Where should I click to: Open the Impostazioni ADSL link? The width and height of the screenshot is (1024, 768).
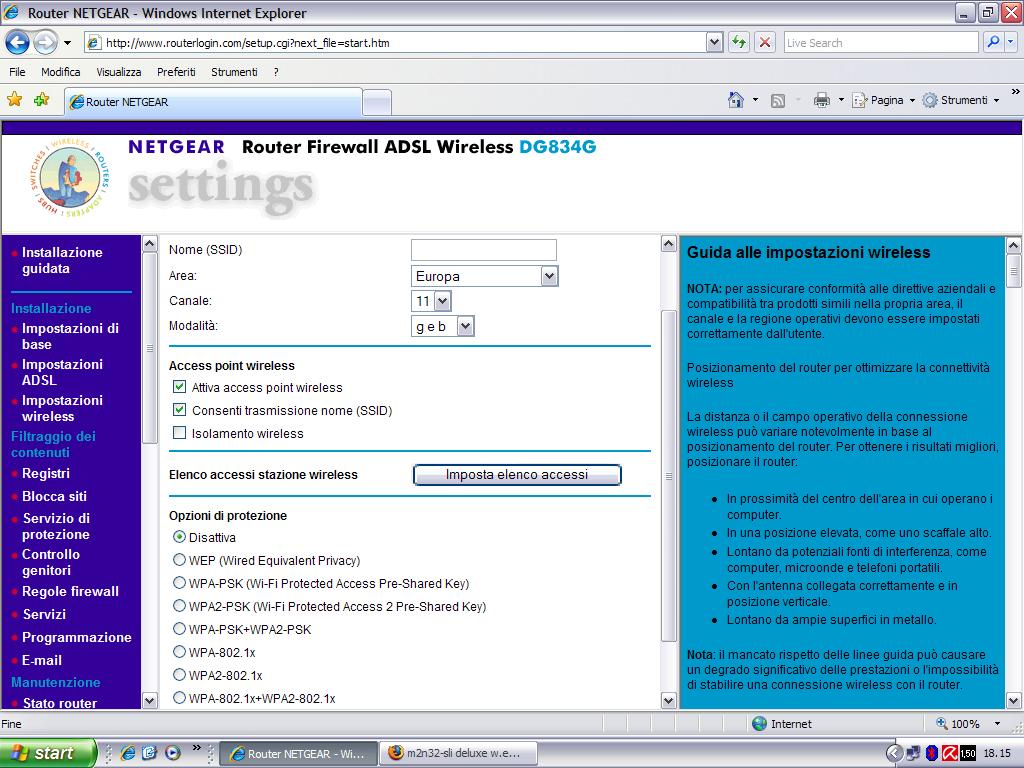point(62,372)
